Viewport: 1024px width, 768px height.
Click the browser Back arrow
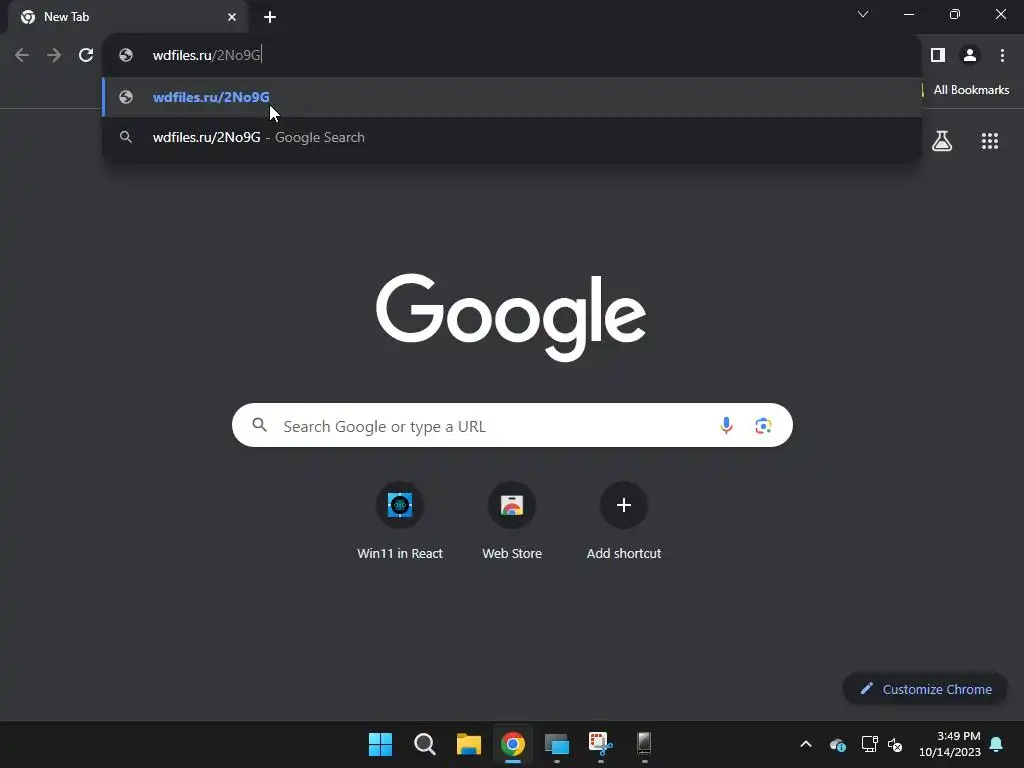22,56
